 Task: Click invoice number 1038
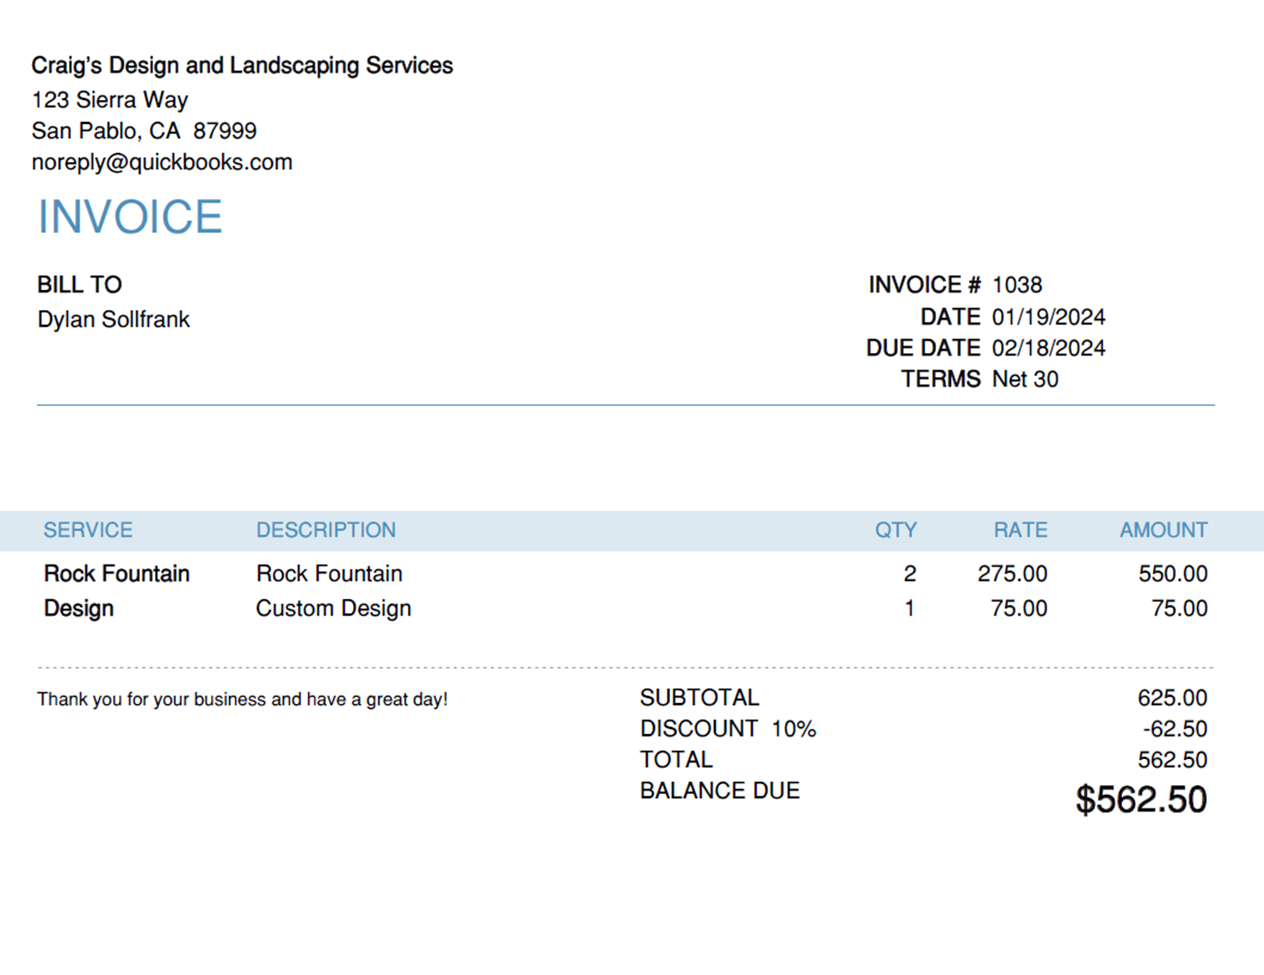click(1017, 285)
